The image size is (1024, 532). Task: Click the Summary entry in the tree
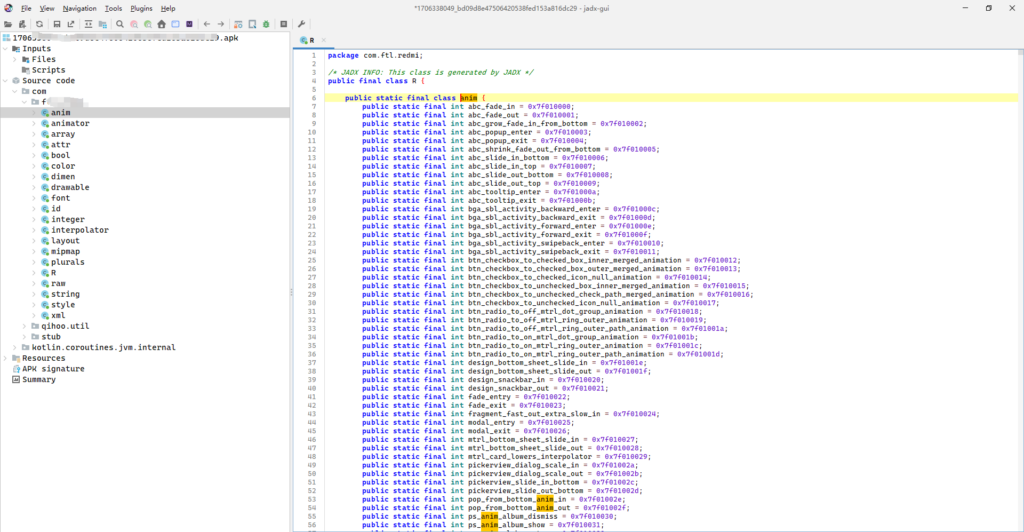39,380
